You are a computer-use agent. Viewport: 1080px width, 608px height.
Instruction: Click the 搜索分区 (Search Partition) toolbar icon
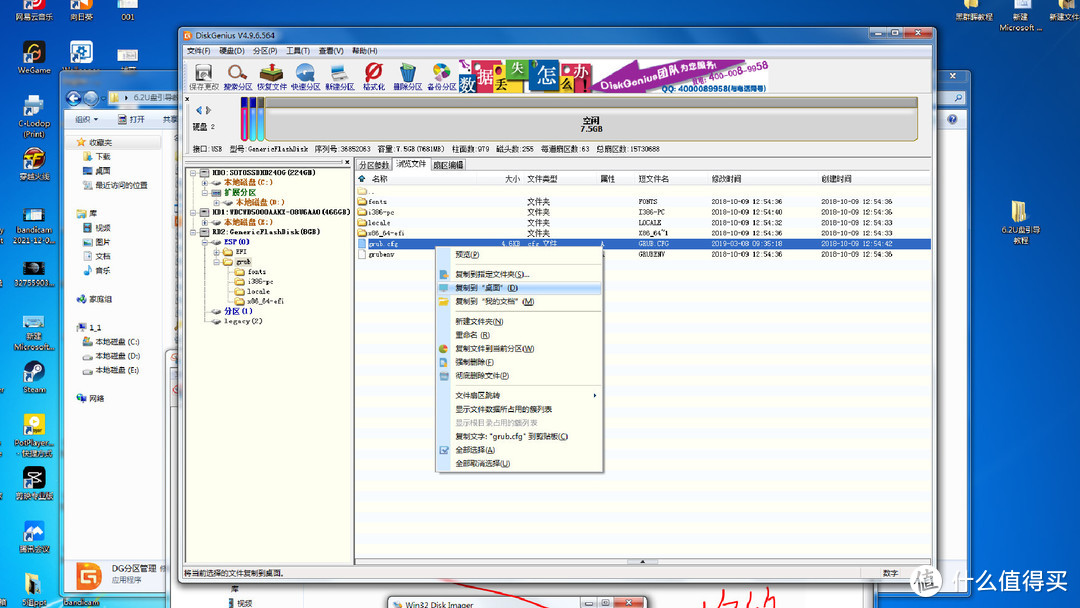(x=237, y=77)
